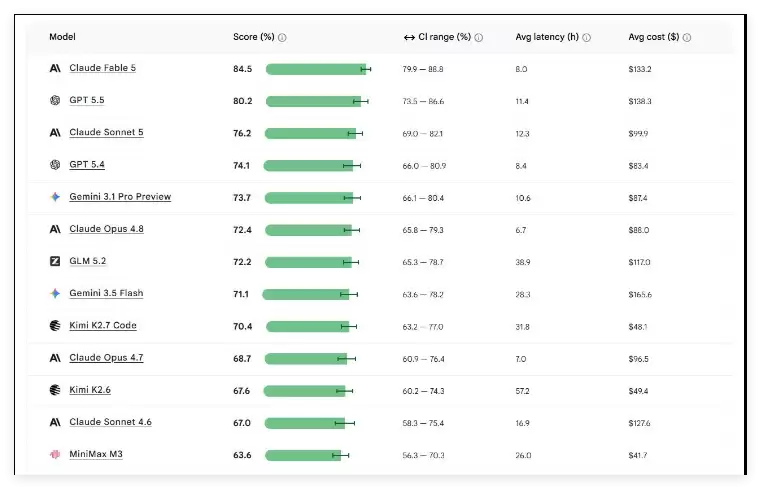The width and height of the screenshot is (761, 489).
Task: Click the Kimi logo beside Kimi K2.7 Code
Action: 55,326
